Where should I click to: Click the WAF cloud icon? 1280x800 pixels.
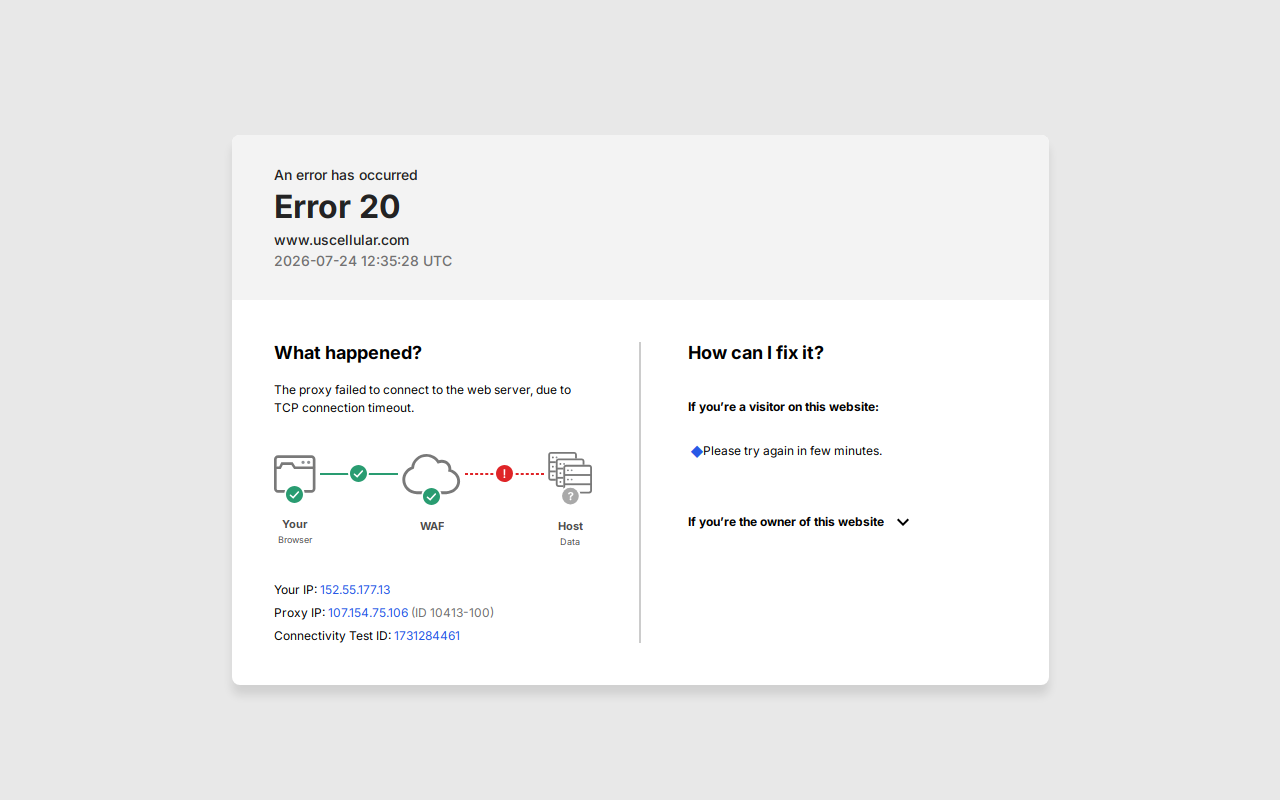pyautogui.click(x=431, y=474)
